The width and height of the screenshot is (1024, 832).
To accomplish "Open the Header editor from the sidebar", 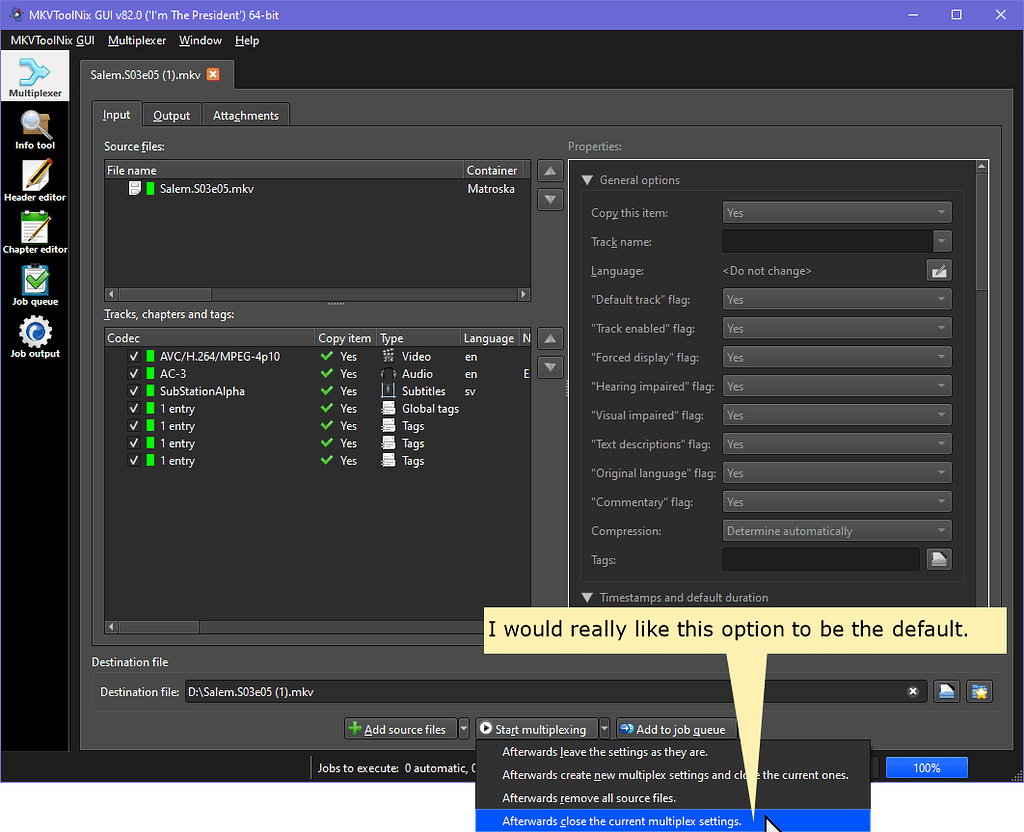I will coord(35,182).
